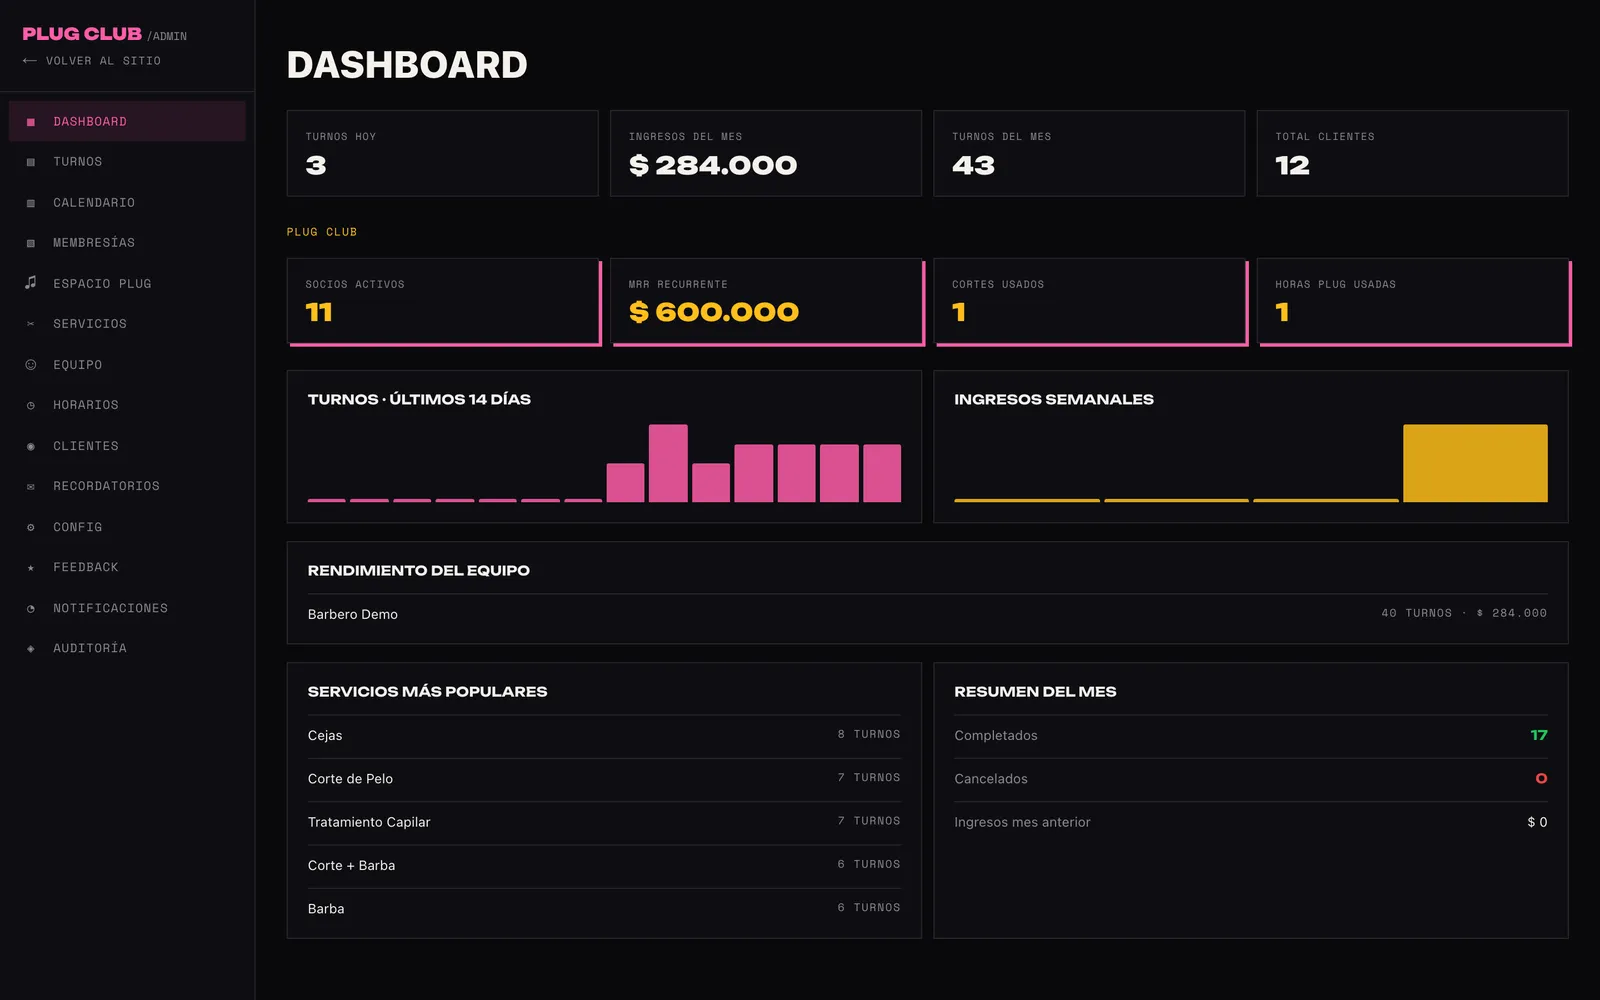Open the Membresías page
Viewport: 1600px width, 1000px height.
tap(127, 243)
